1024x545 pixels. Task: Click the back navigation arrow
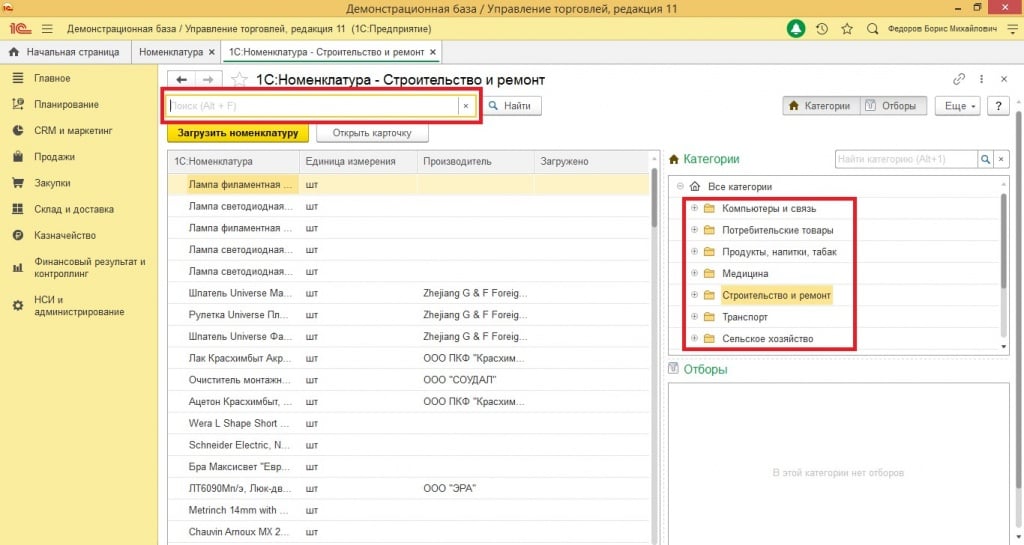tap(182, 79)
